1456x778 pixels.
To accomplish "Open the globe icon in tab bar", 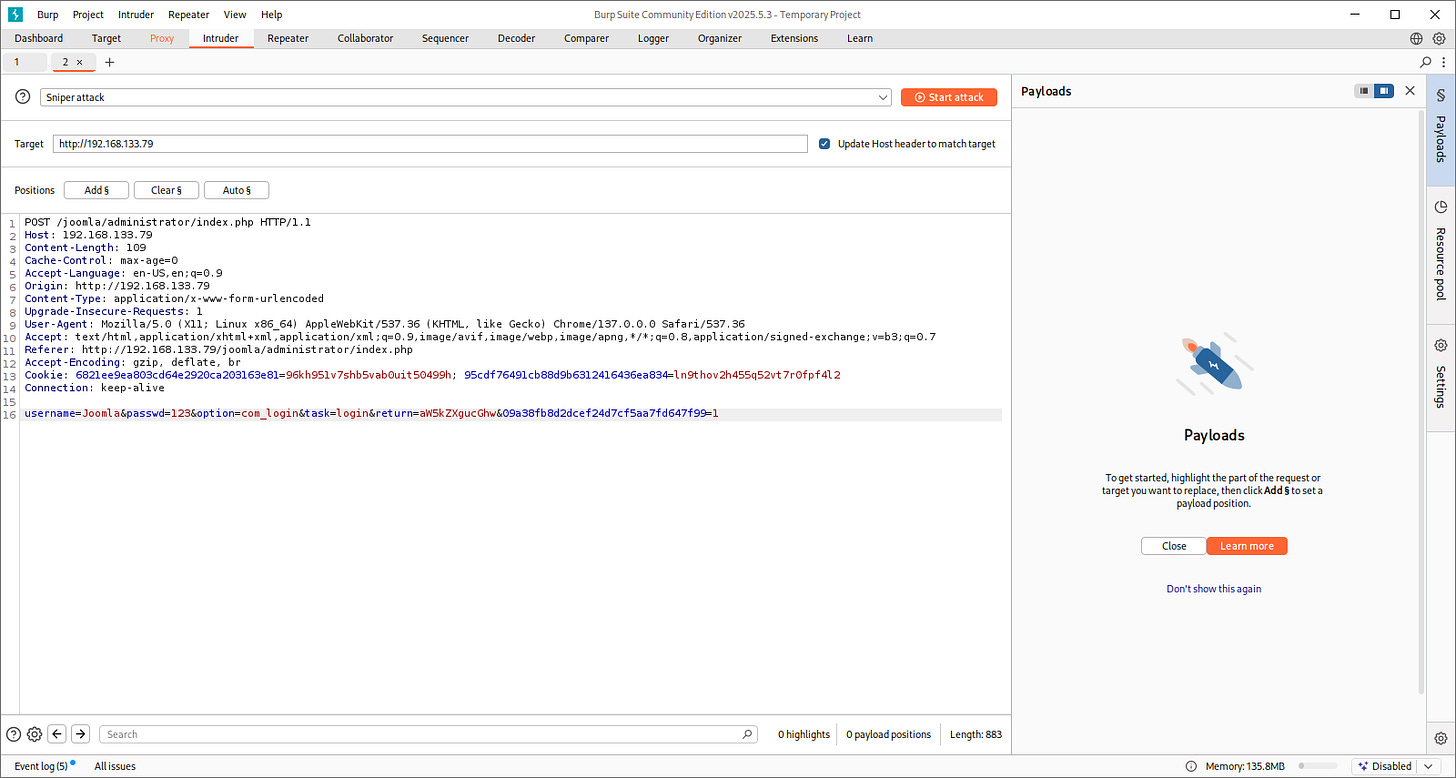I will coord(1416,38).
